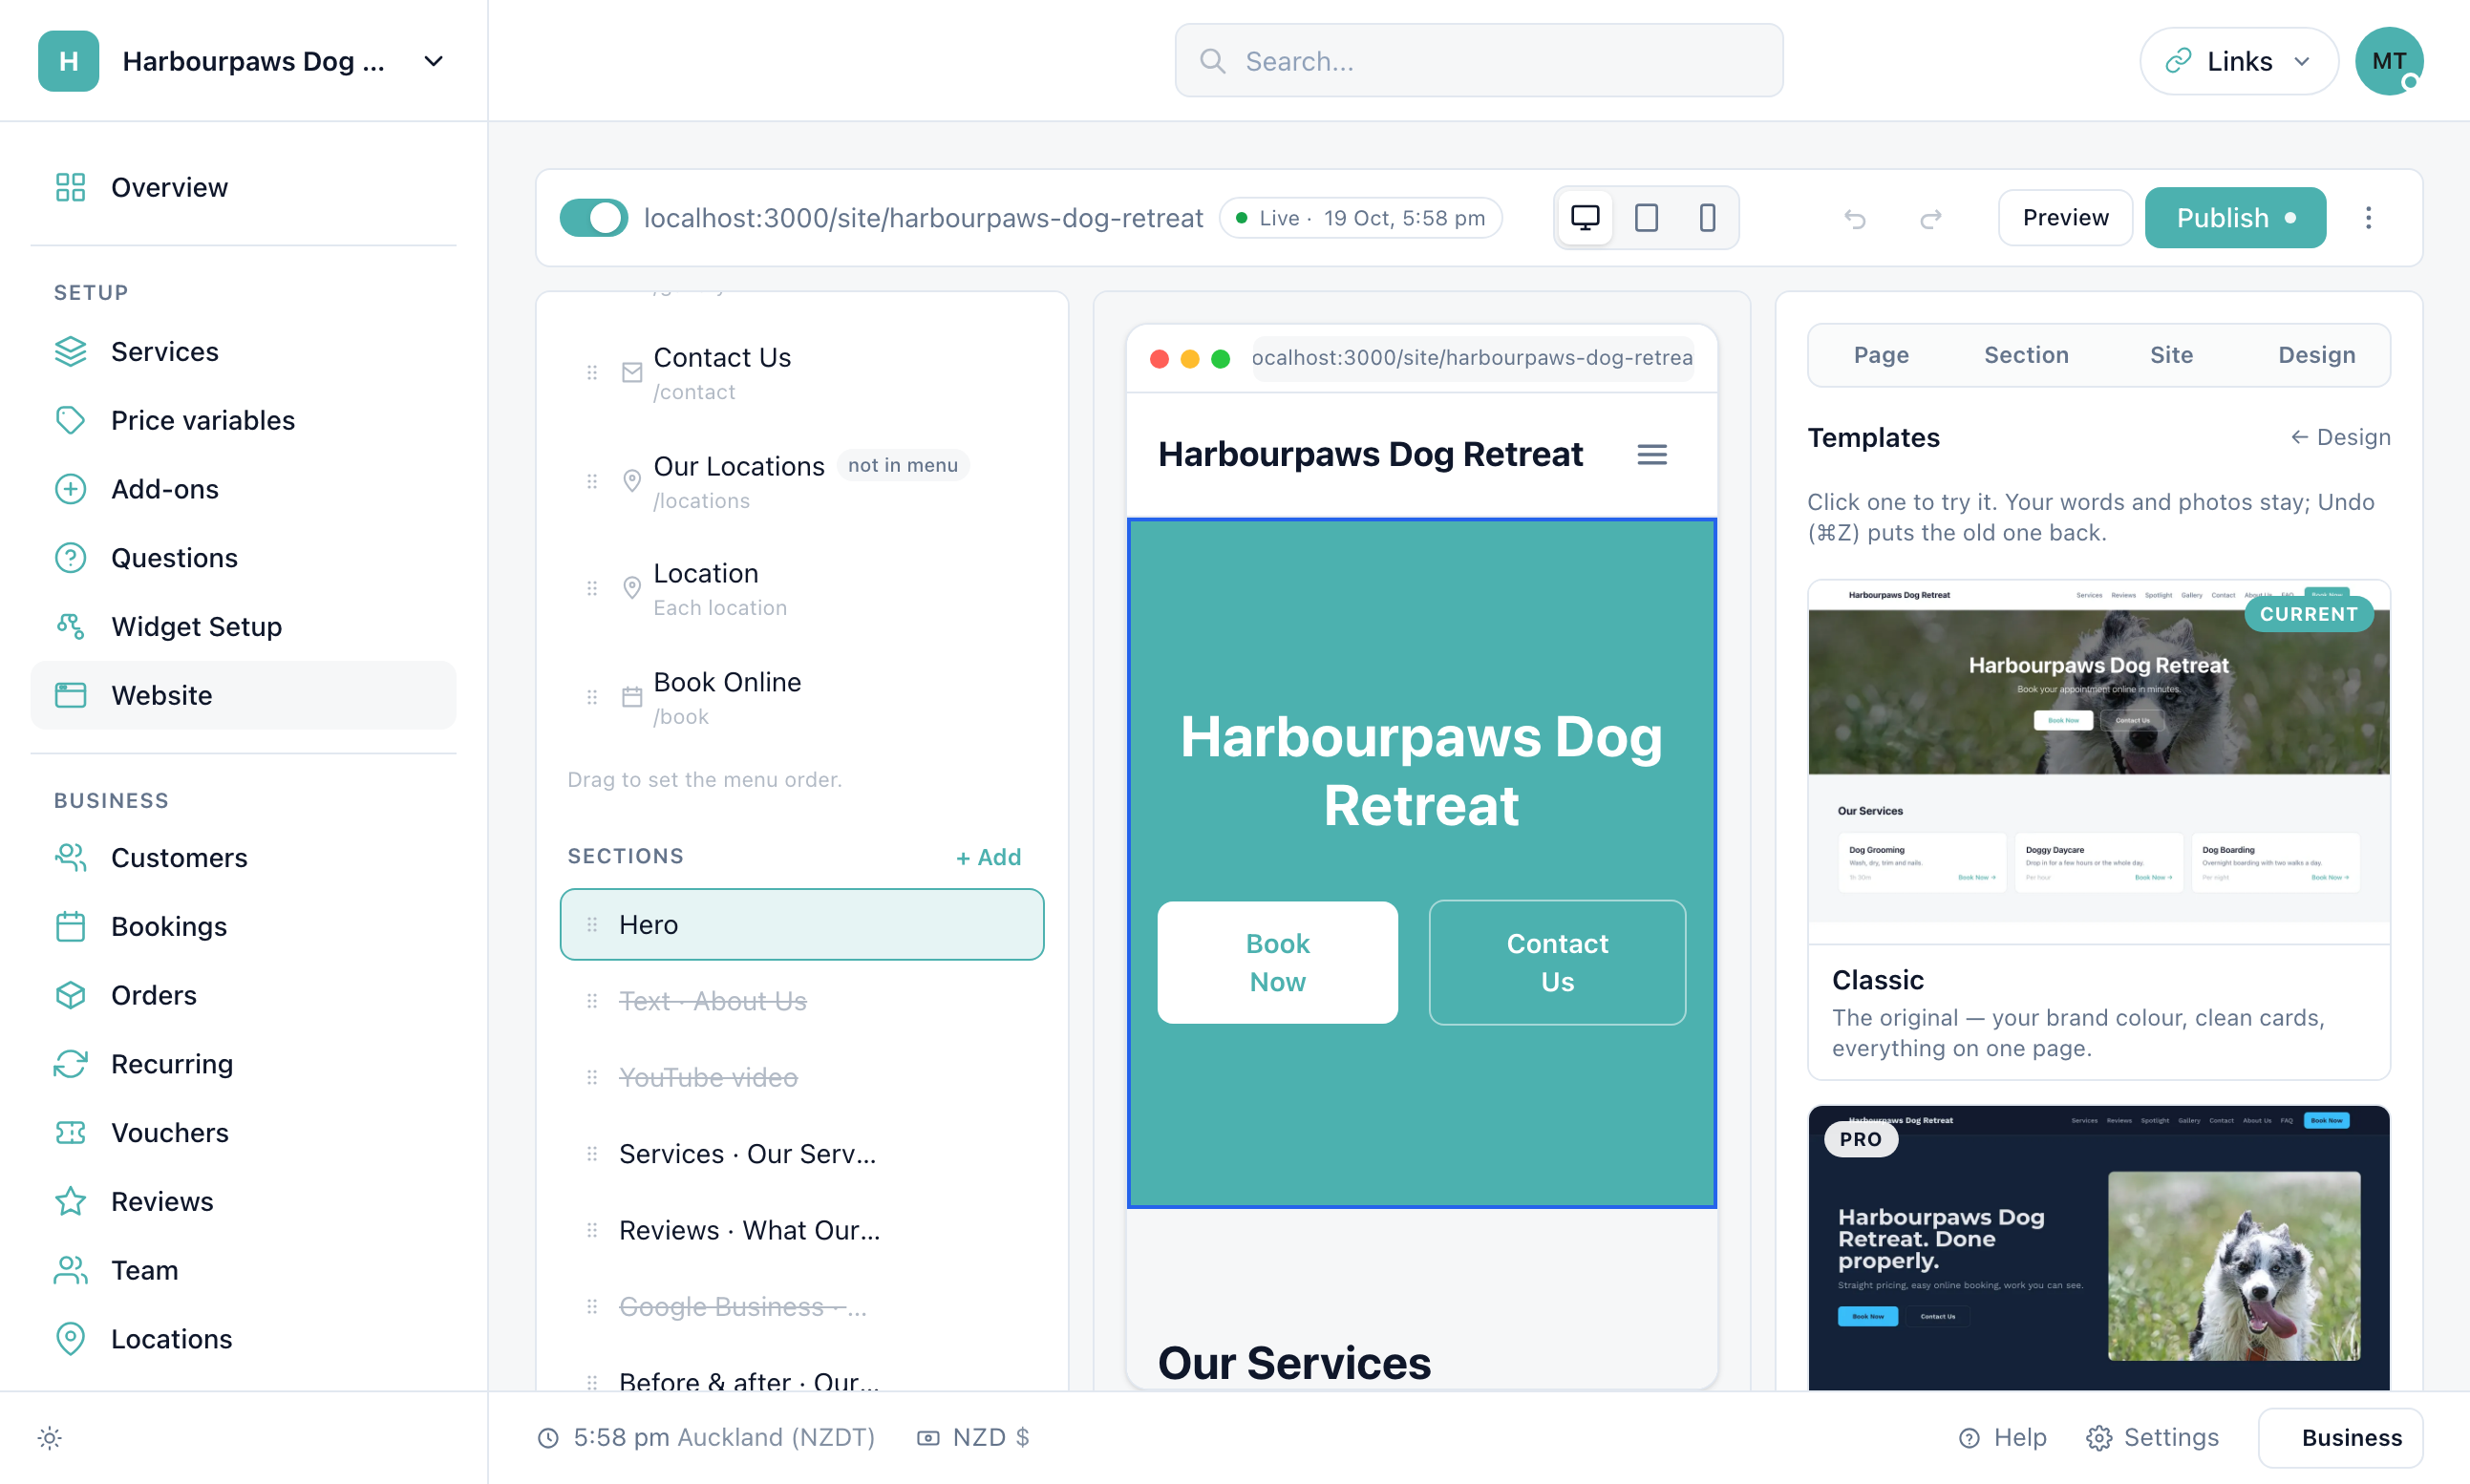Click the Publish button
The height and width of the screenshot is (1484, 2470).
point(2235,218)
